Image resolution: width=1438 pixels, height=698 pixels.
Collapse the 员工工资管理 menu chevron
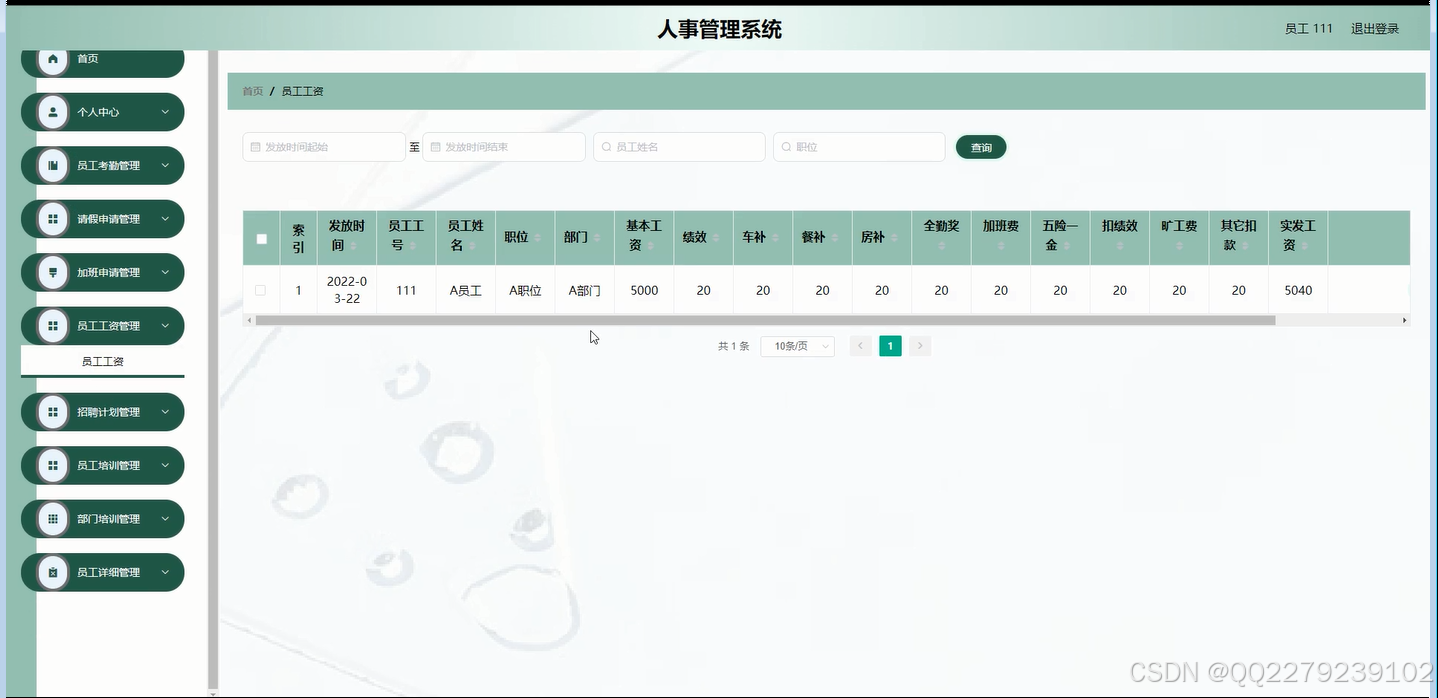(x=166, y=325)
